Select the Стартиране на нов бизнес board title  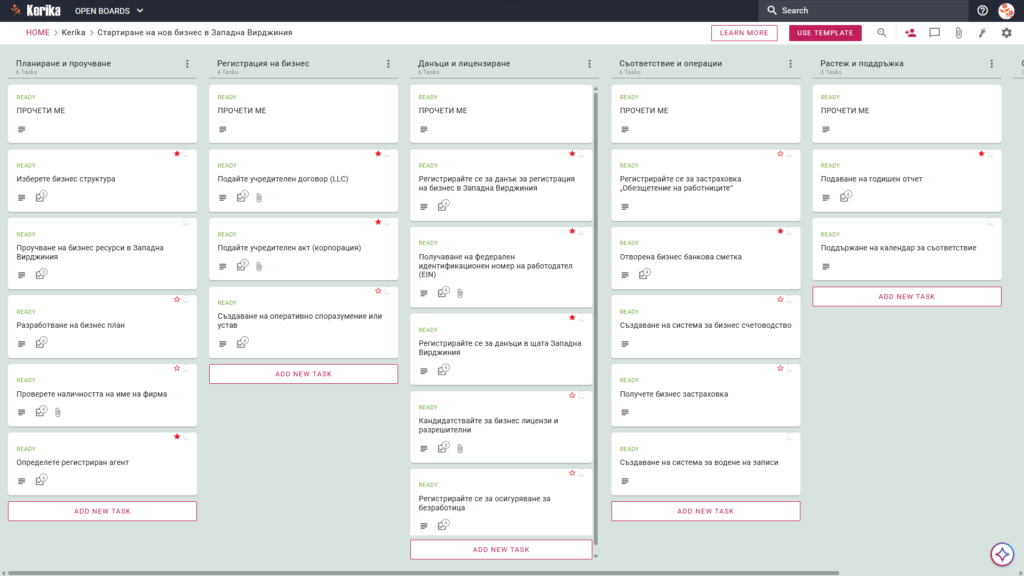click(x=195, y=33)
